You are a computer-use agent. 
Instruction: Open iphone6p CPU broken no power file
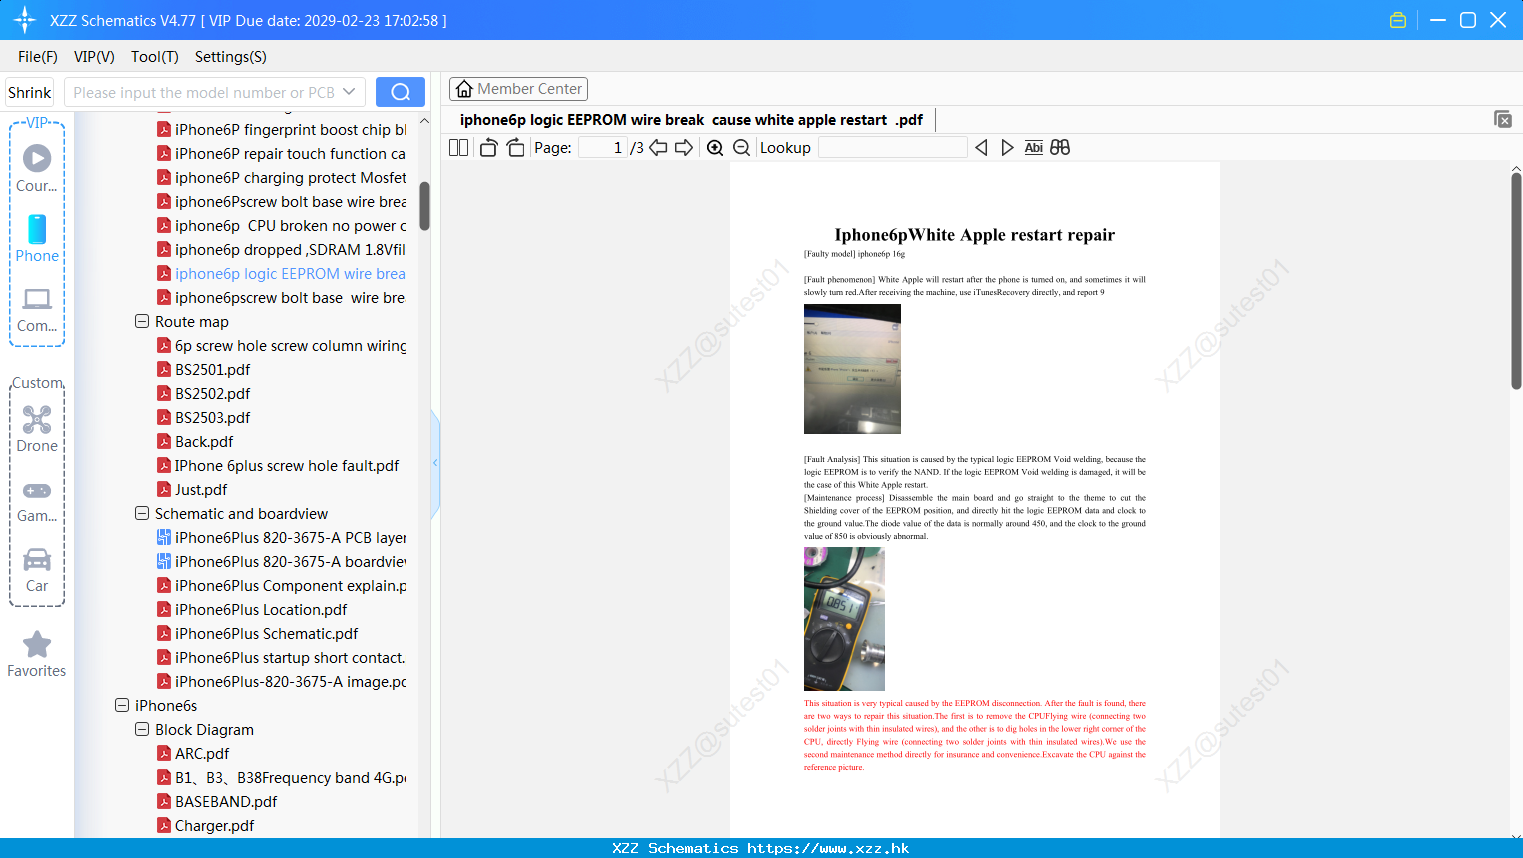(x=282, y=225)
